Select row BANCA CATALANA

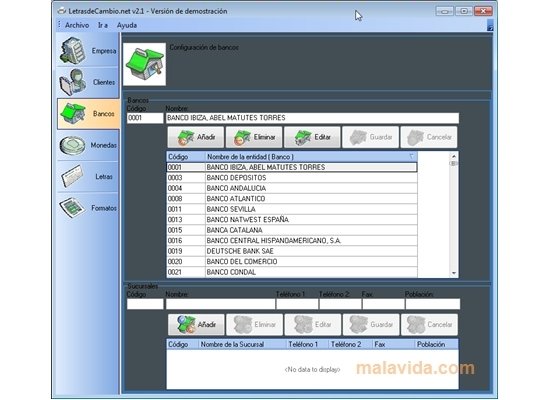[292, 230]
